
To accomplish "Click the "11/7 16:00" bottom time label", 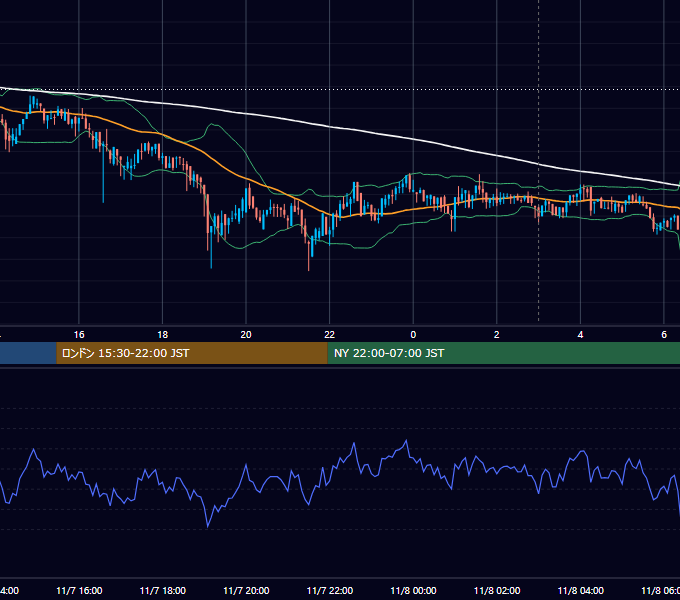I will pos(79,591).
